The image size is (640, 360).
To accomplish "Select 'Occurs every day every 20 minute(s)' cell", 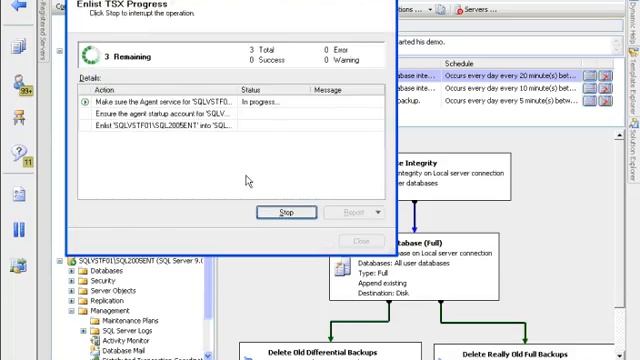I will click(511, 76).
